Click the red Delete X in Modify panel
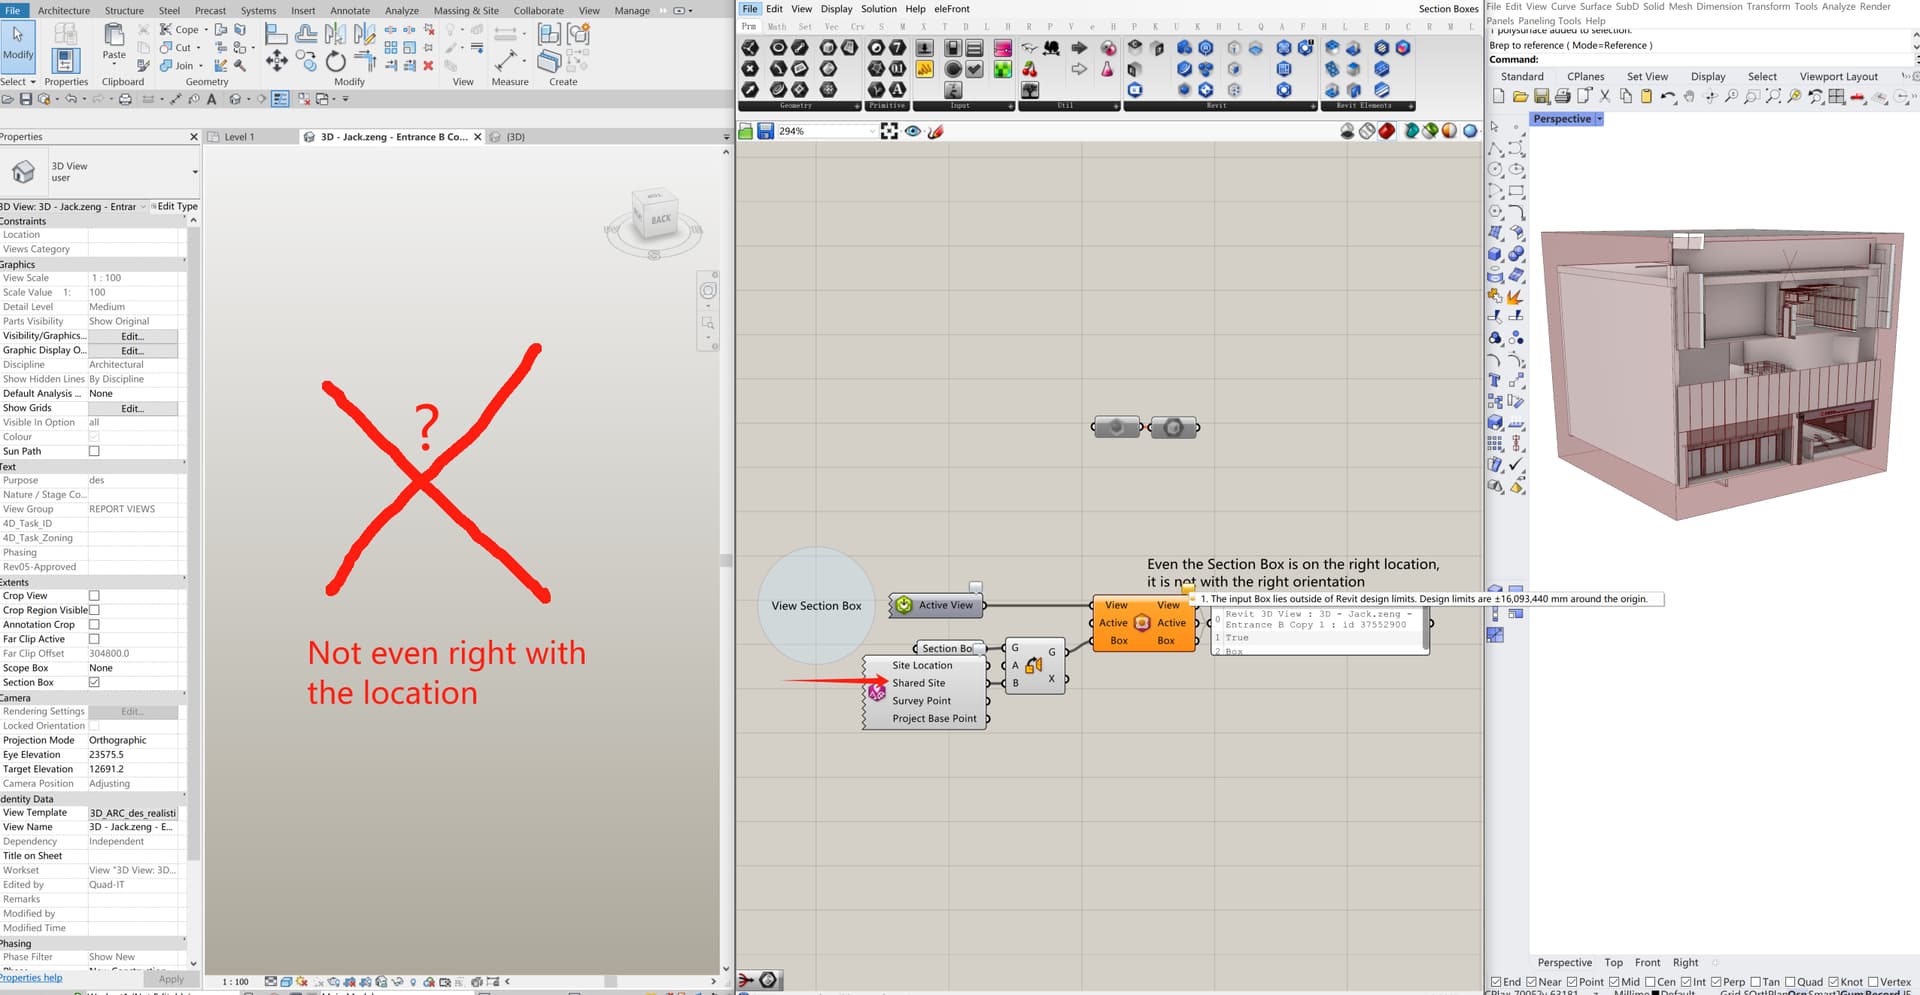 tap(428, 66)
